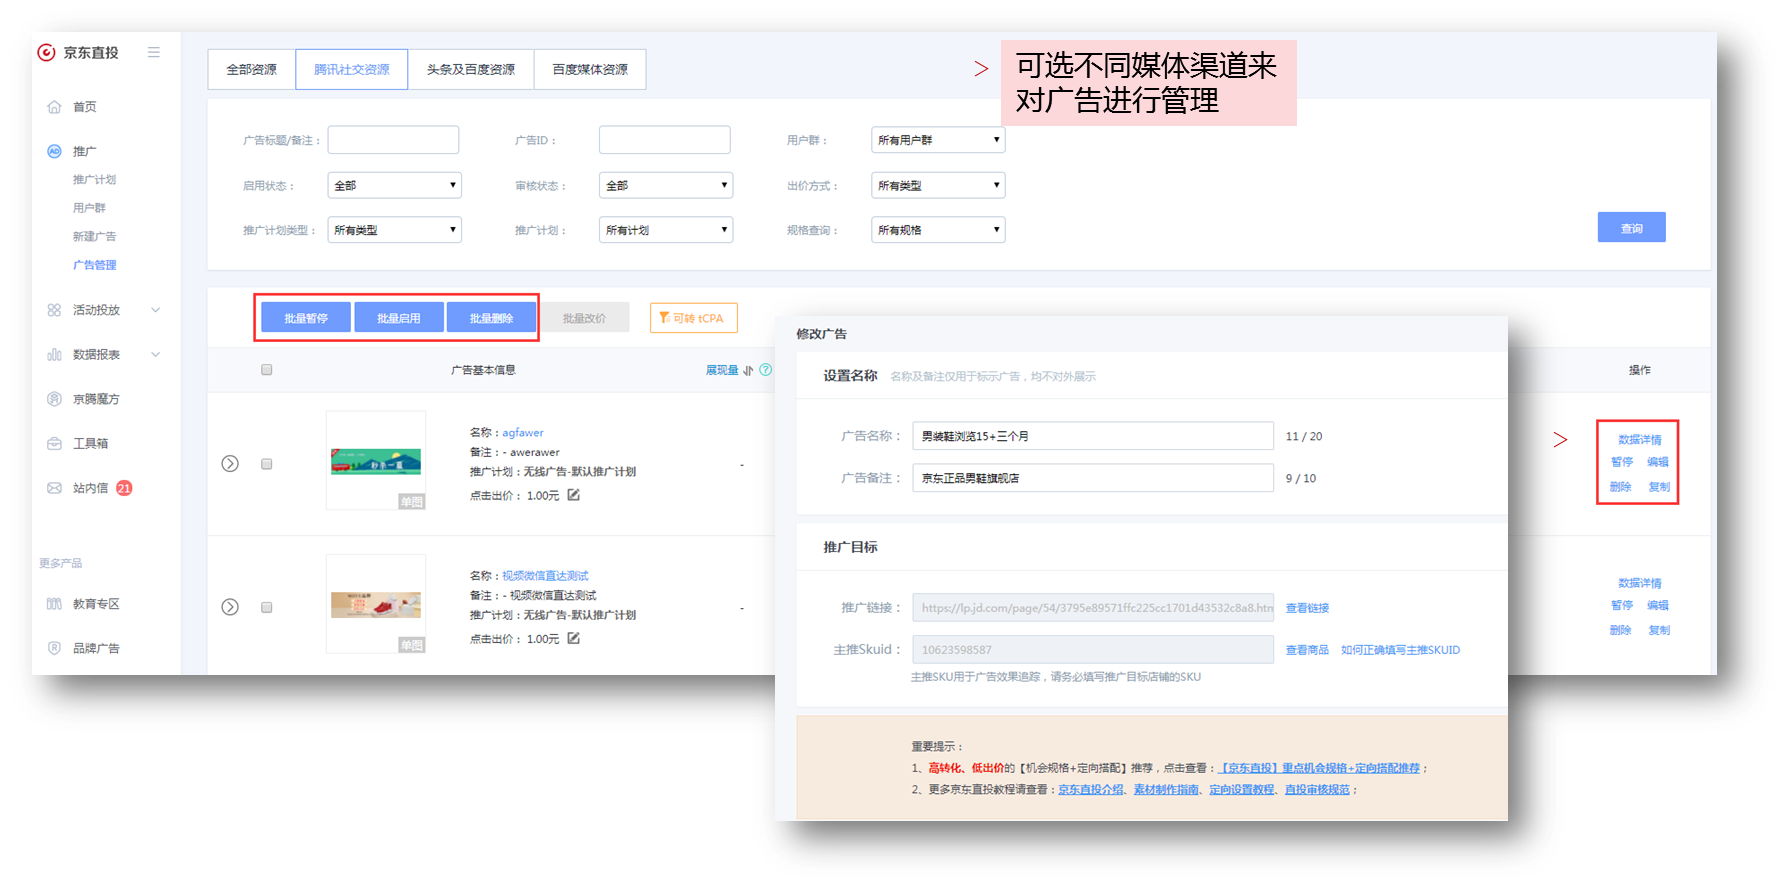Open the 规格查询 dropdown 所有规格
The height and width of the screenshot is (886, 1782).
click(938, 230)
